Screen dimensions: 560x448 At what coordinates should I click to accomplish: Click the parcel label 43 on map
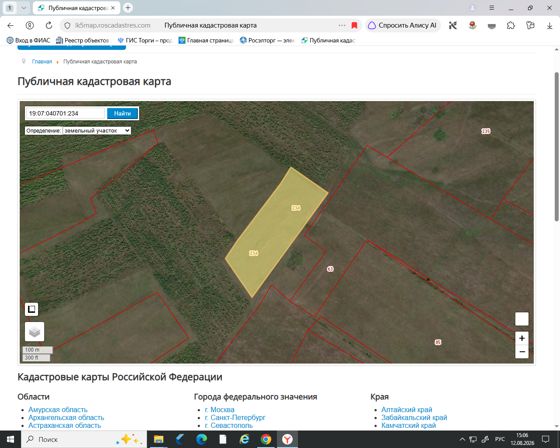click(330, 269)
